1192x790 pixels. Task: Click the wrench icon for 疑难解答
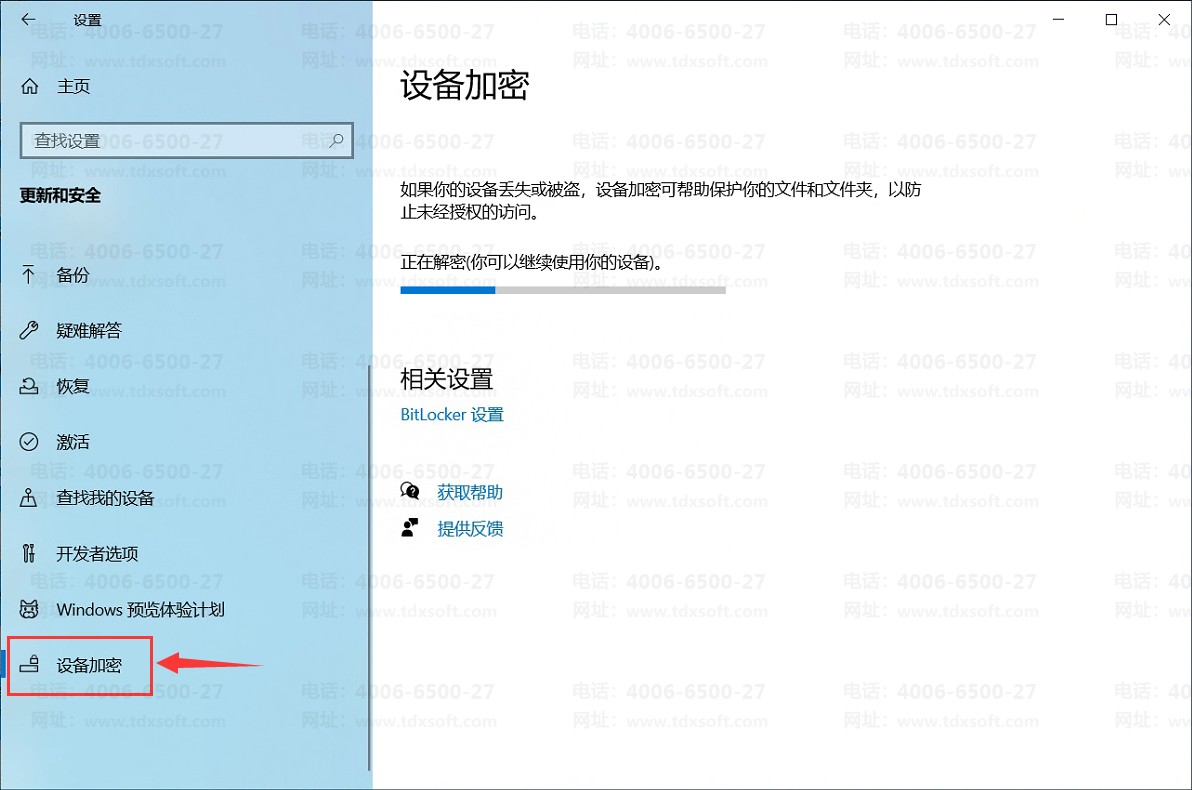coord(29,330)
